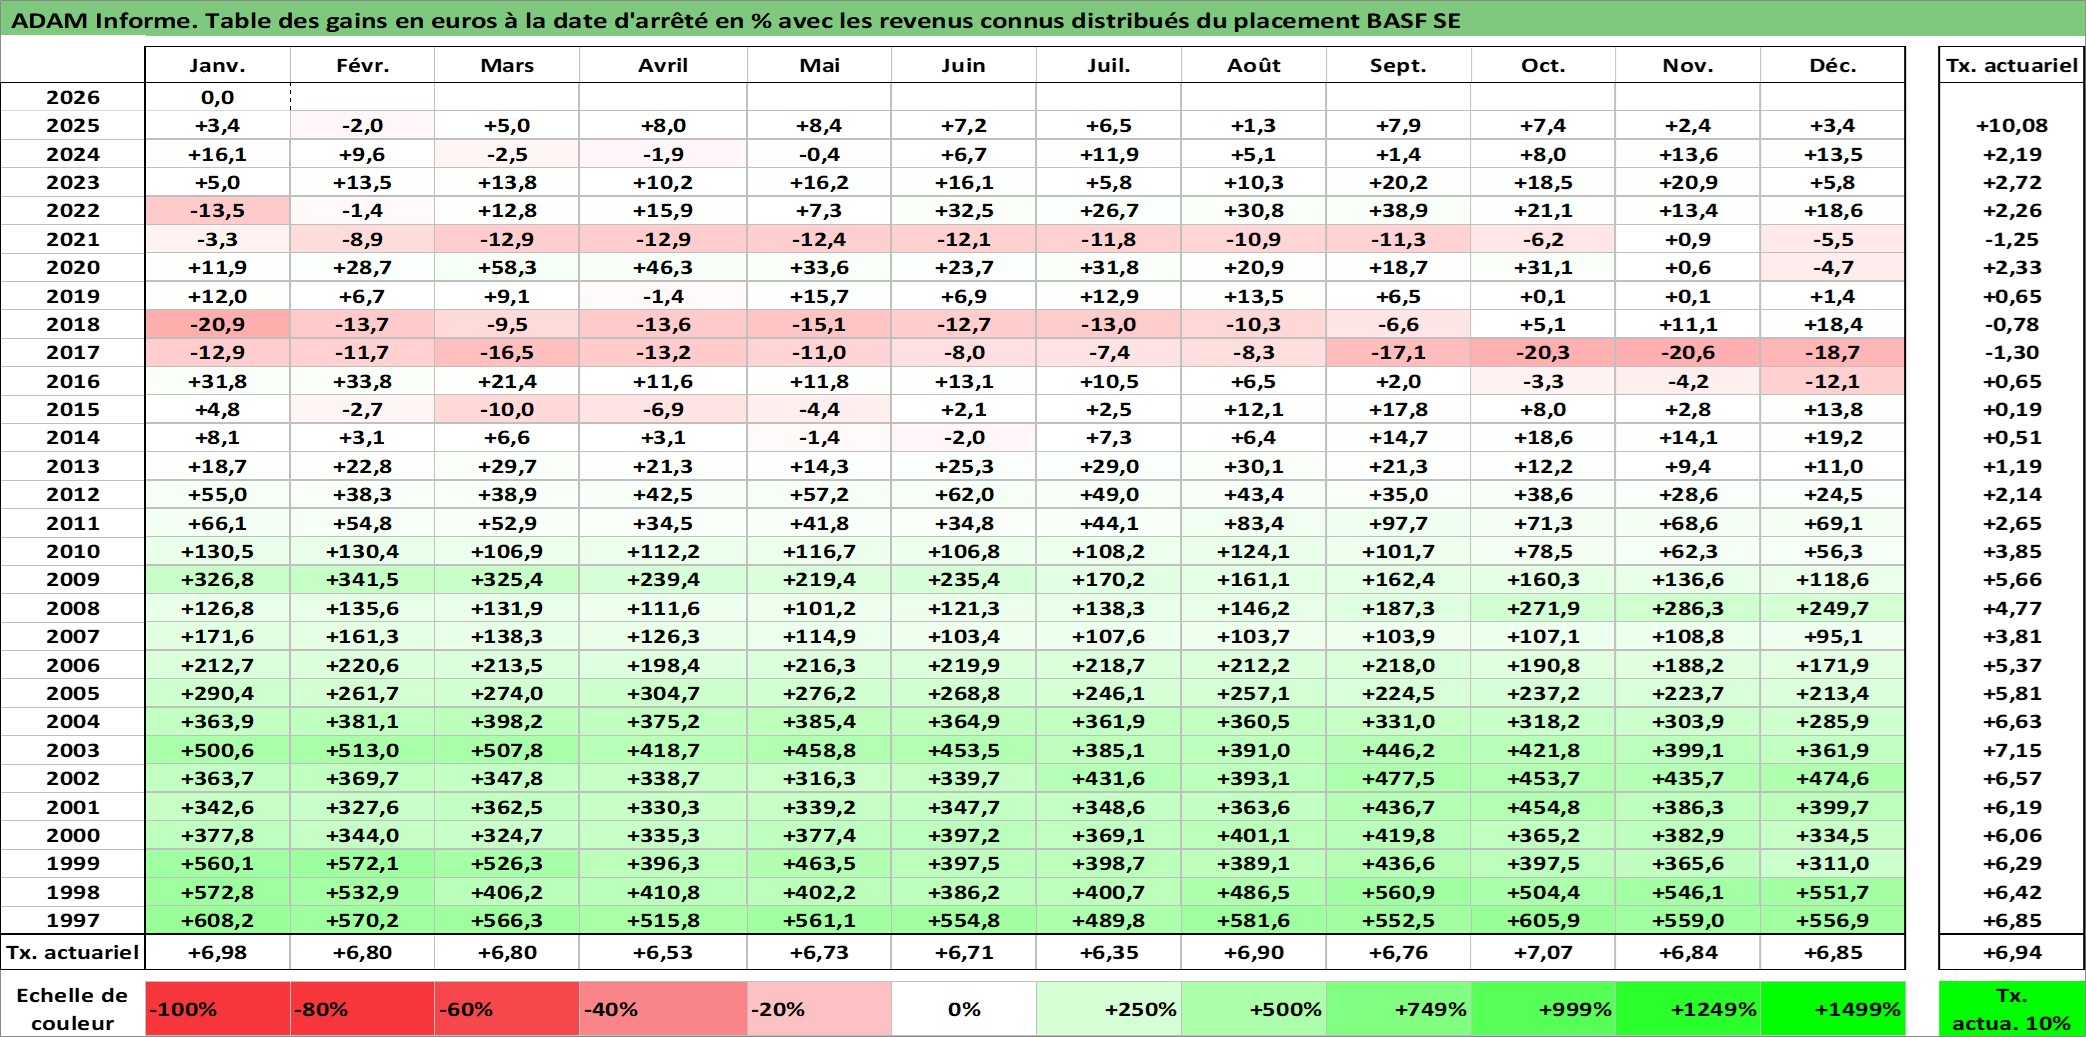
Task: Select the '+271,9' cell for October 2008
Action: (x=1543, y=608)
